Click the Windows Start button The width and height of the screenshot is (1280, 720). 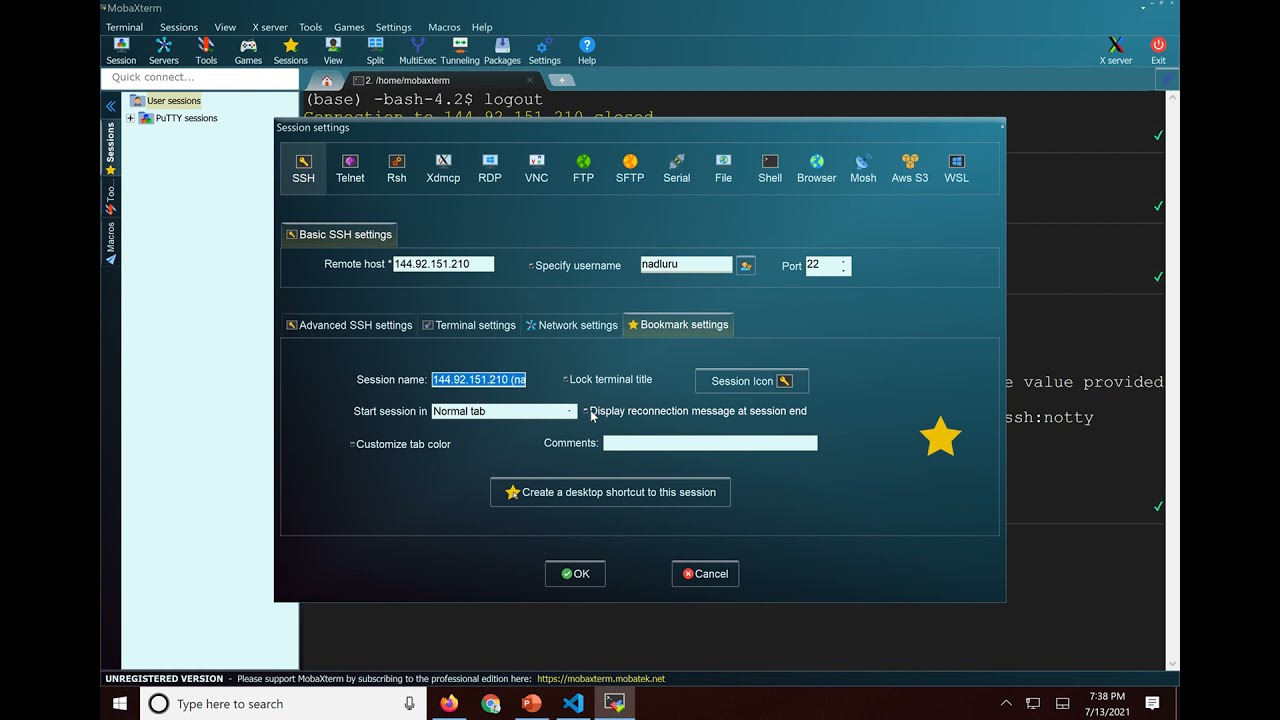(x=120, y=704)
